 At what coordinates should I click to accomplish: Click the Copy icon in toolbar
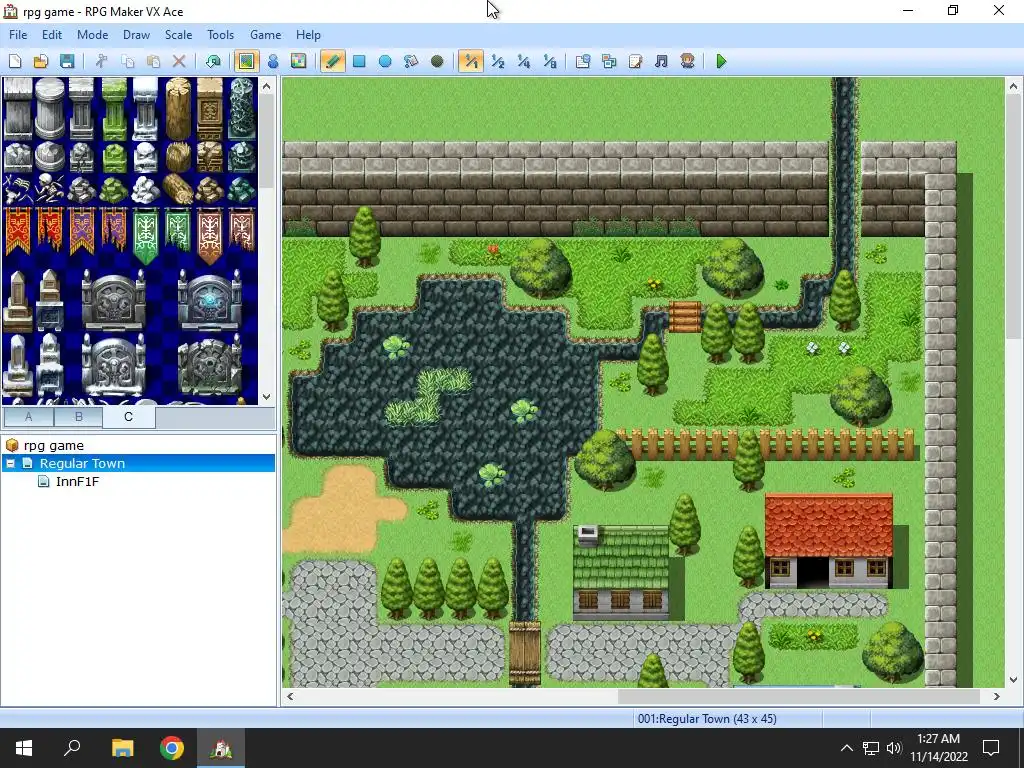[127, 61]
